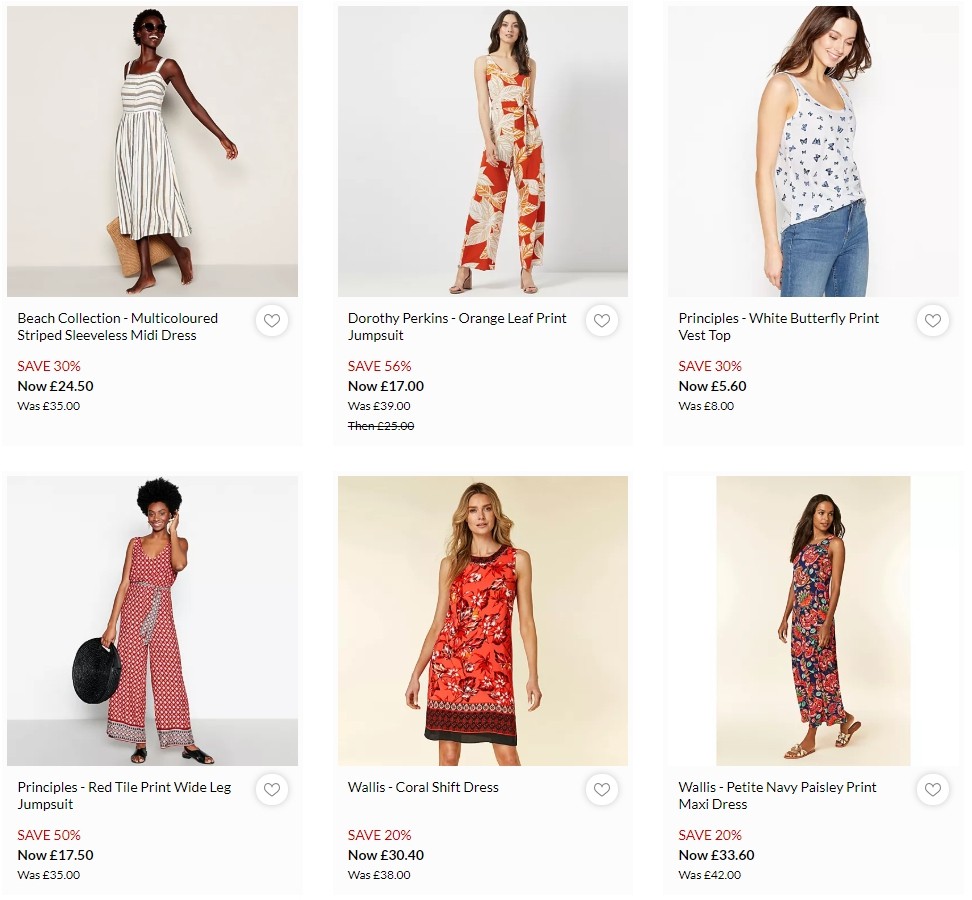Screen dimensions: 972x900
Task: Add the Navy Paisley Maxi Dress to wishlist
Action: pos(933,790)
